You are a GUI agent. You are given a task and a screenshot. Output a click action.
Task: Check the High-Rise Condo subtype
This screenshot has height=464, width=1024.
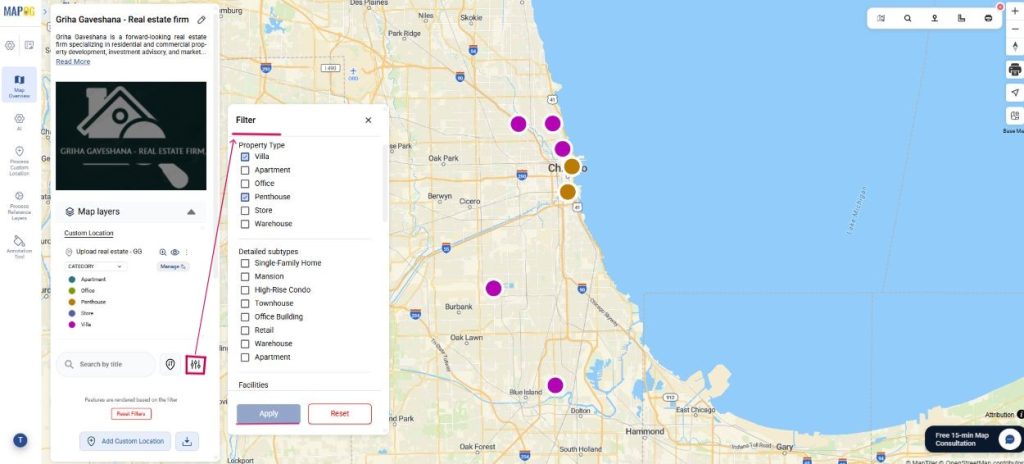point(245,290)
